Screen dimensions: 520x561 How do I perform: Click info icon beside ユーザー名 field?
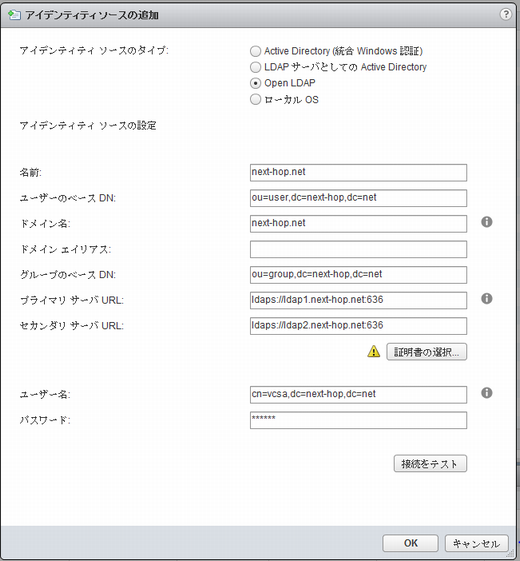(x=486, y=393)
